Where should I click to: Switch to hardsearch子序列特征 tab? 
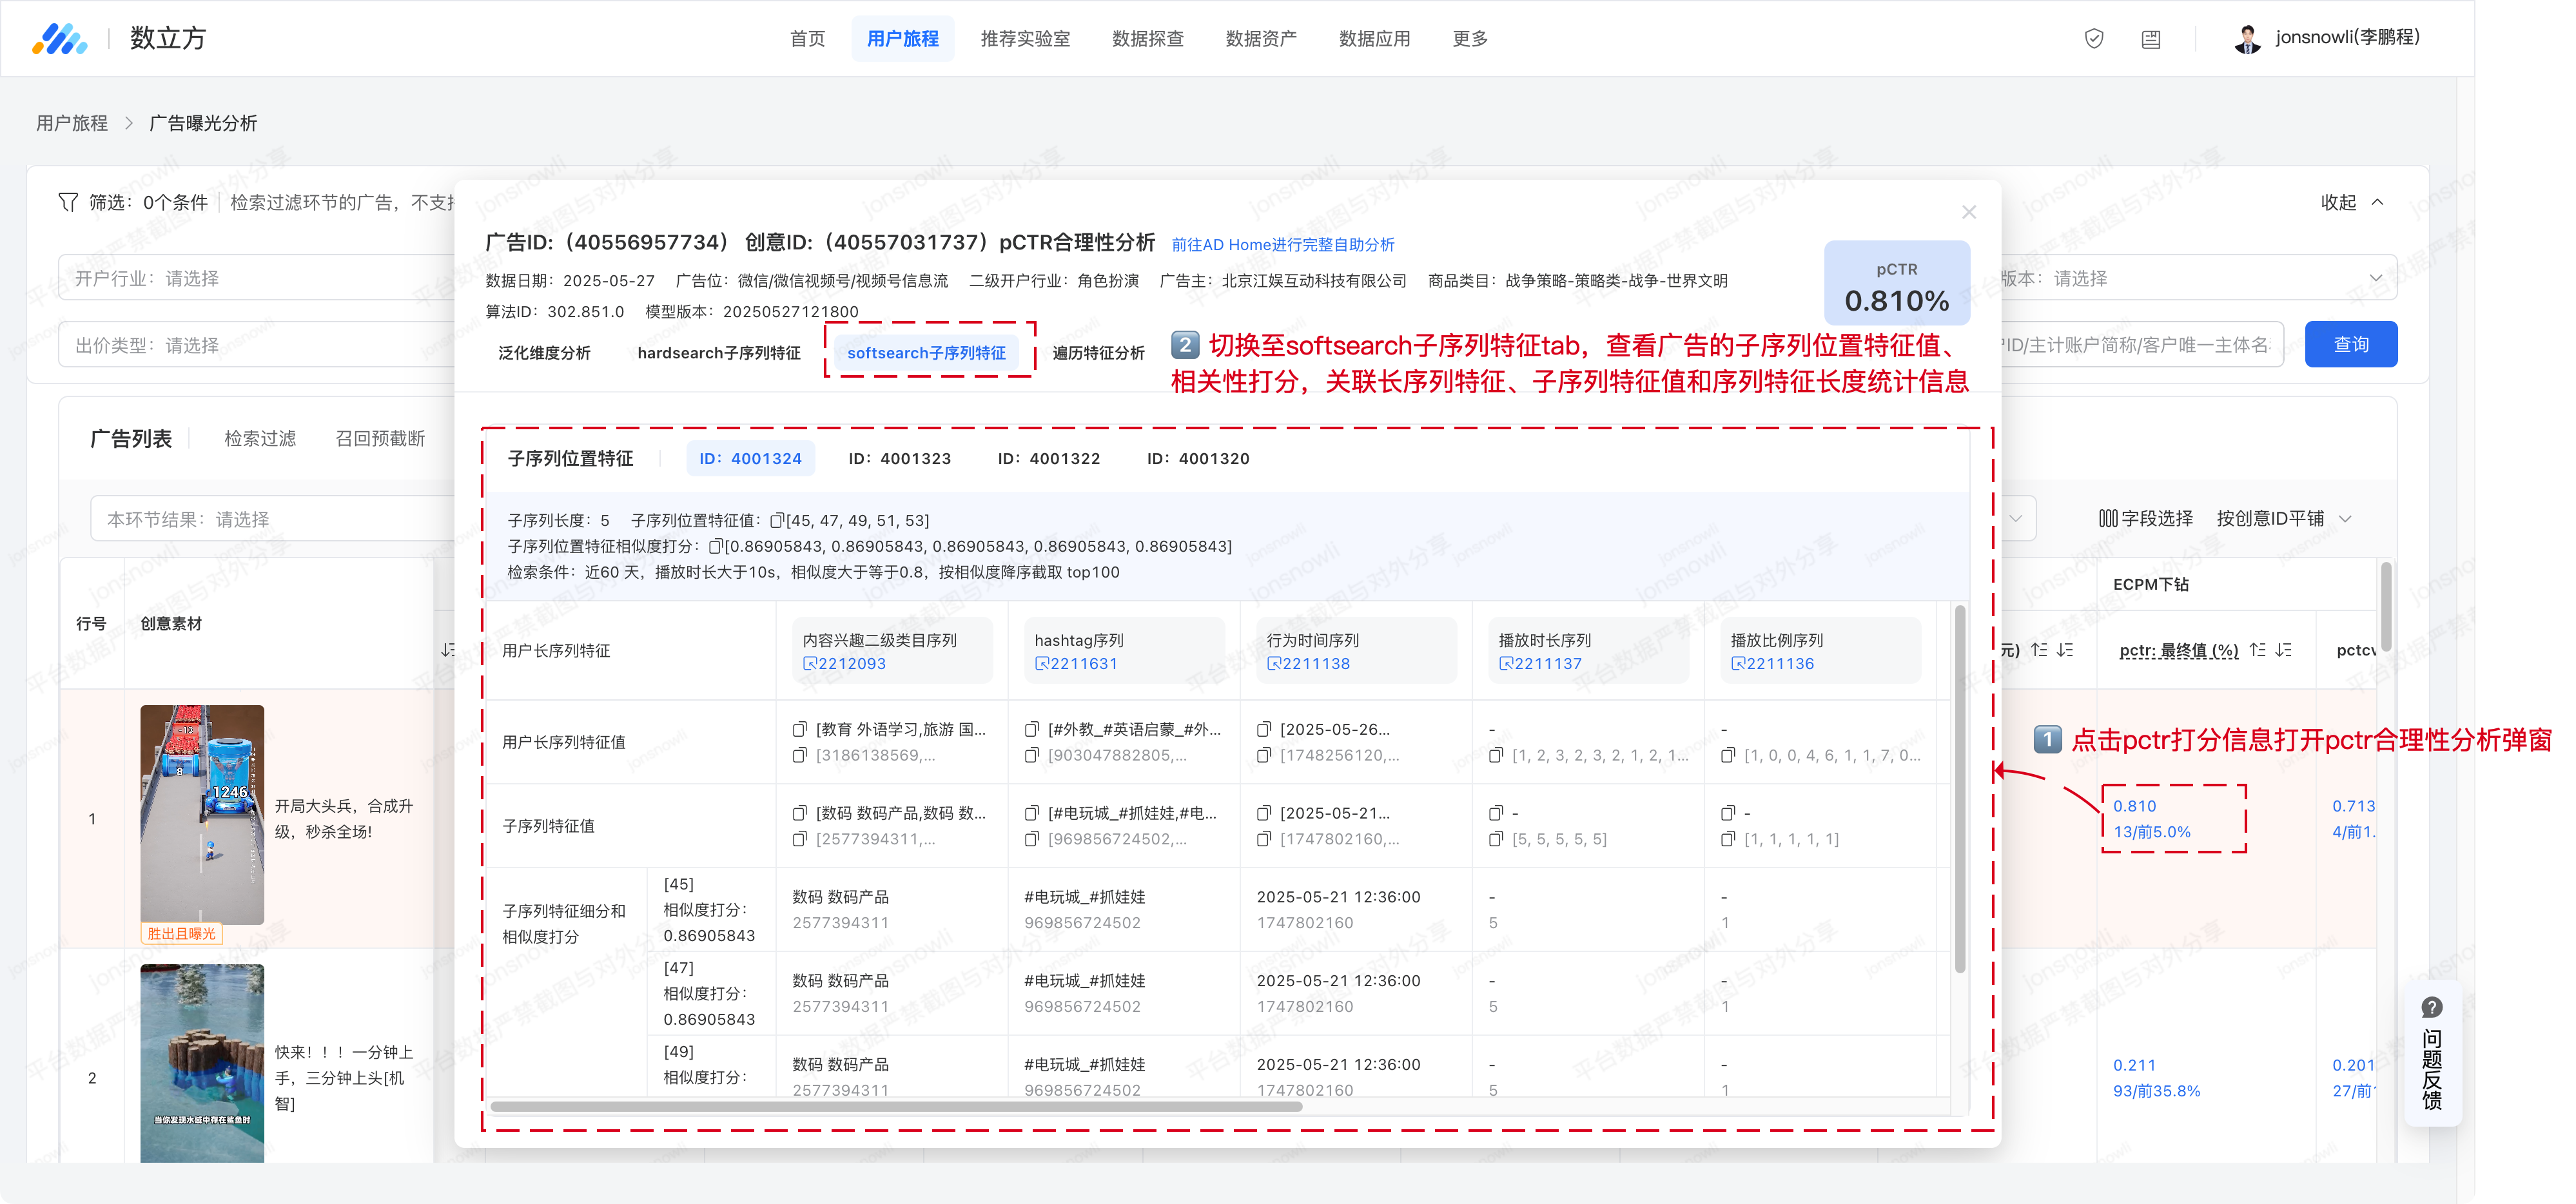pos(718,353)
